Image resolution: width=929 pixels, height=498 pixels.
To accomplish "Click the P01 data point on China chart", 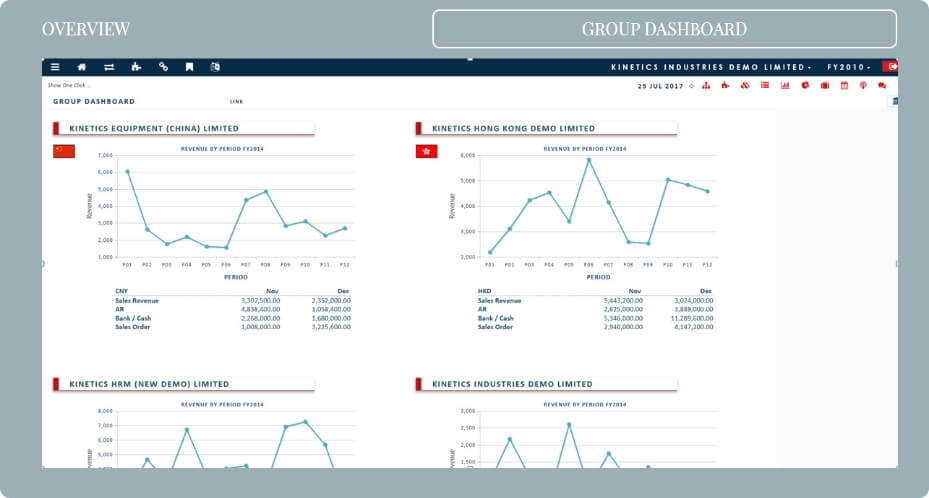I will 127,172.
